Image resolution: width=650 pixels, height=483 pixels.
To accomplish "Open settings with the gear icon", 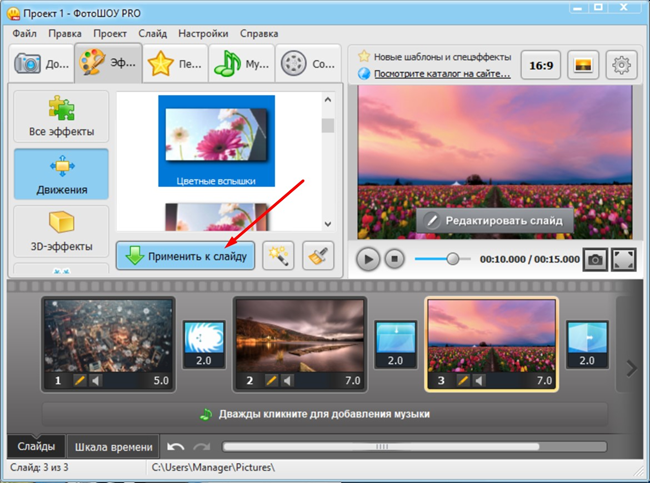I will pos(622,65).
